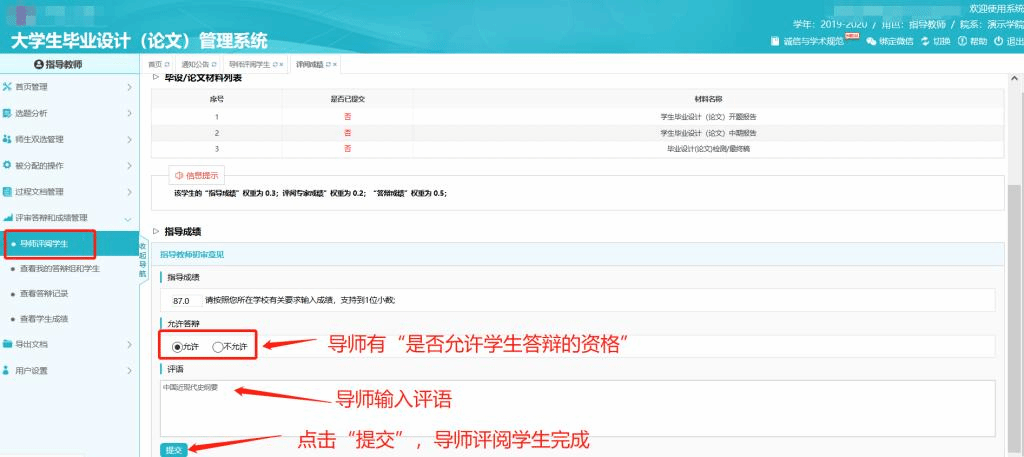Select the 不允许 radio button
Screen dimensions: 1024x457
point(217,346)
